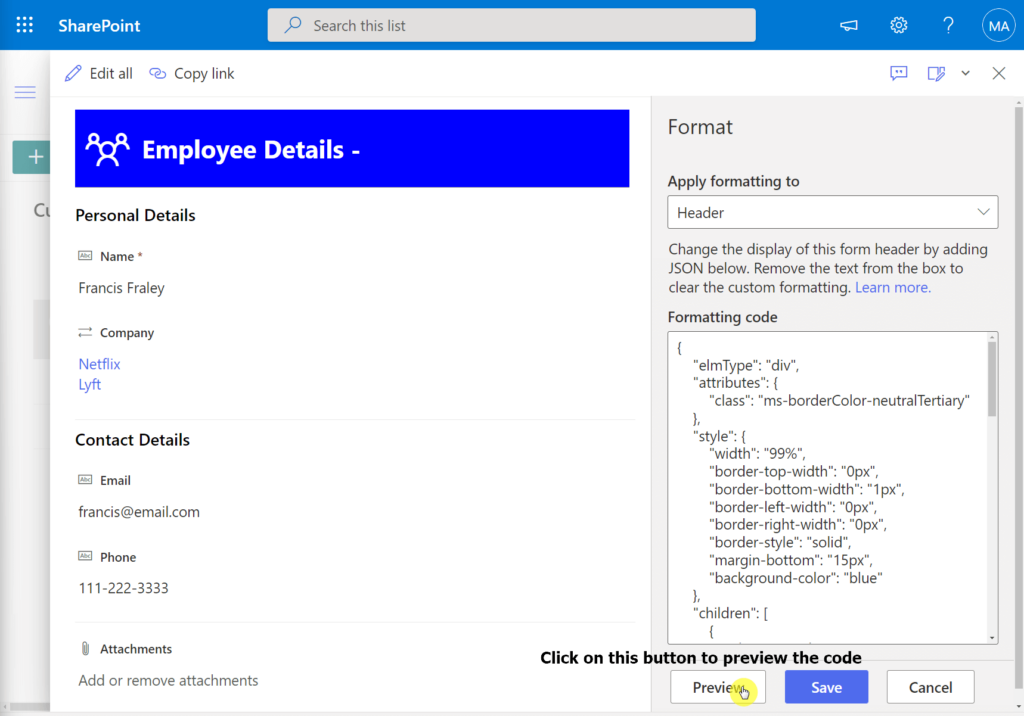Close the item details panel

click(999, 73)
